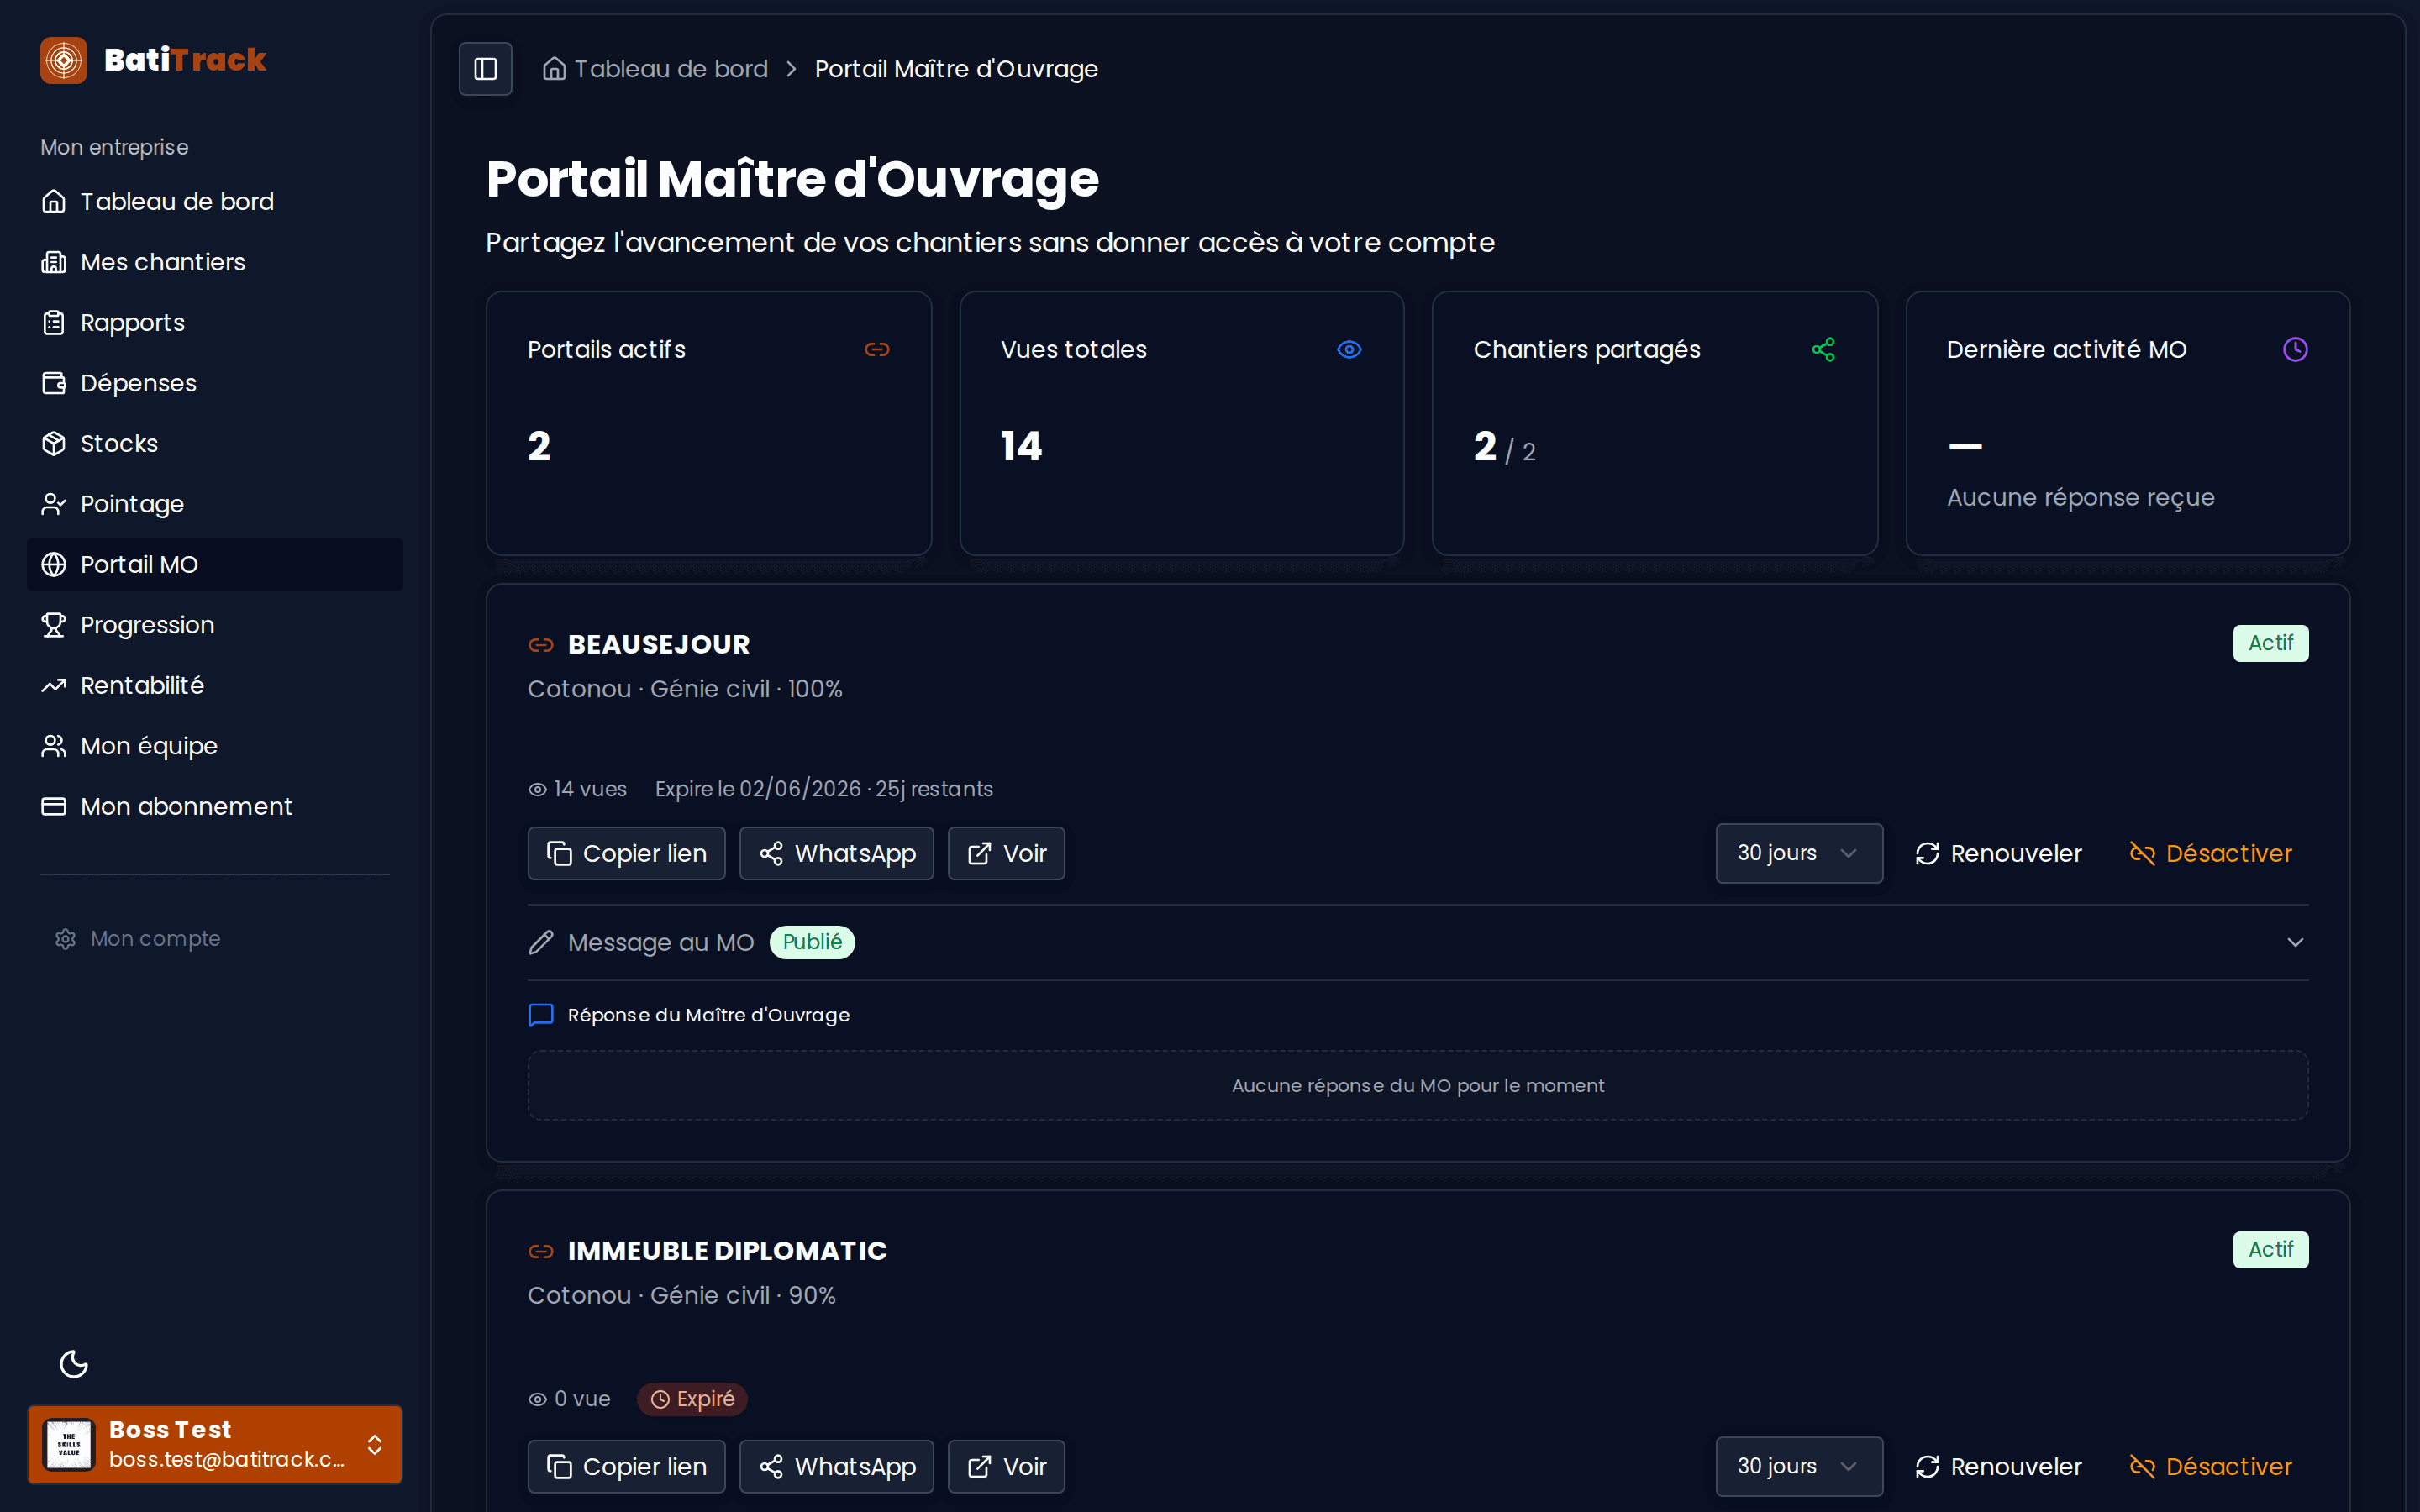2420x1512 pixels.
Task: Click the Progression trophy icon
Action: coord(54,625)
